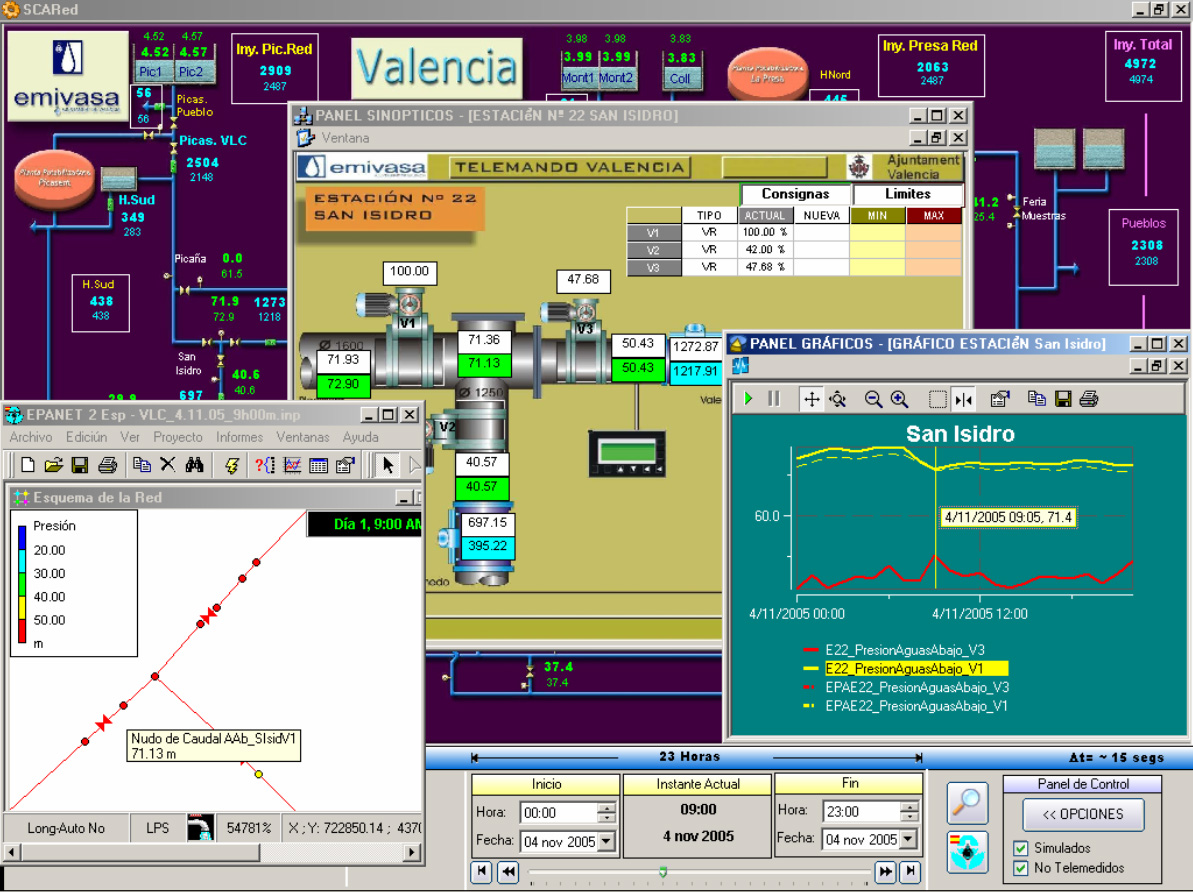Zoom in on the San Isidro chart
Image resolution: width=1193 pixels, height=892 pixels.
(x=899, y=399)
